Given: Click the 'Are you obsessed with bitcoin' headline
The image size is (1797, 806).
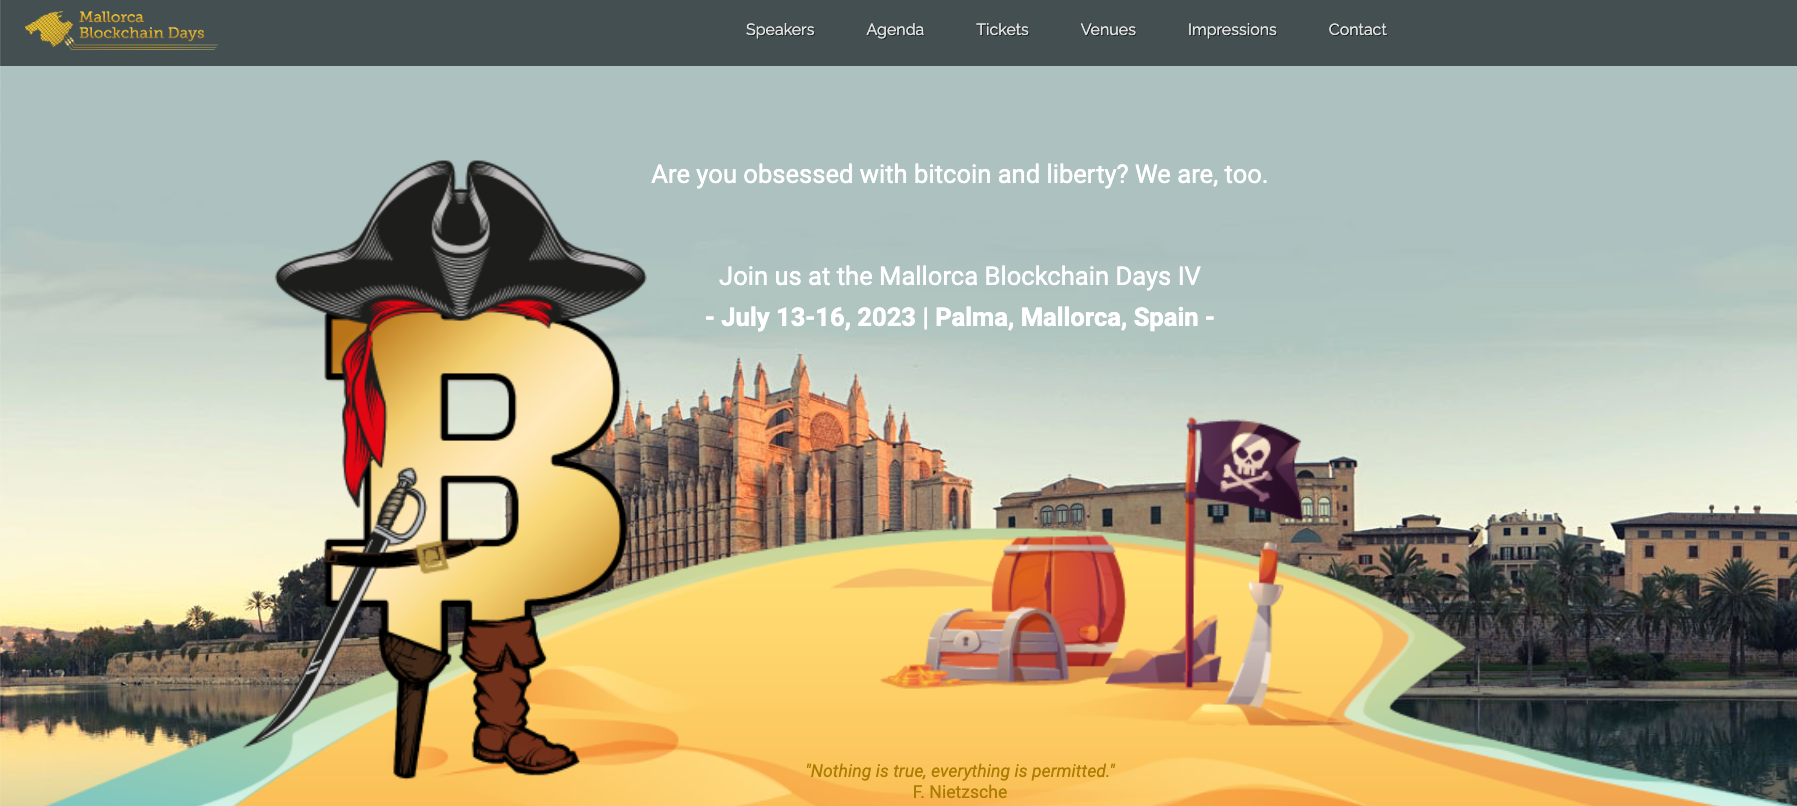Looking at the screenshot, I should [x=959, y=174].
